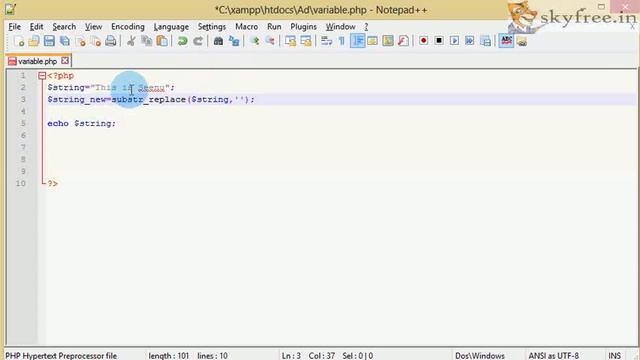Click the Paste clipboard icon

pyautogui.click(x=162, y=41)
